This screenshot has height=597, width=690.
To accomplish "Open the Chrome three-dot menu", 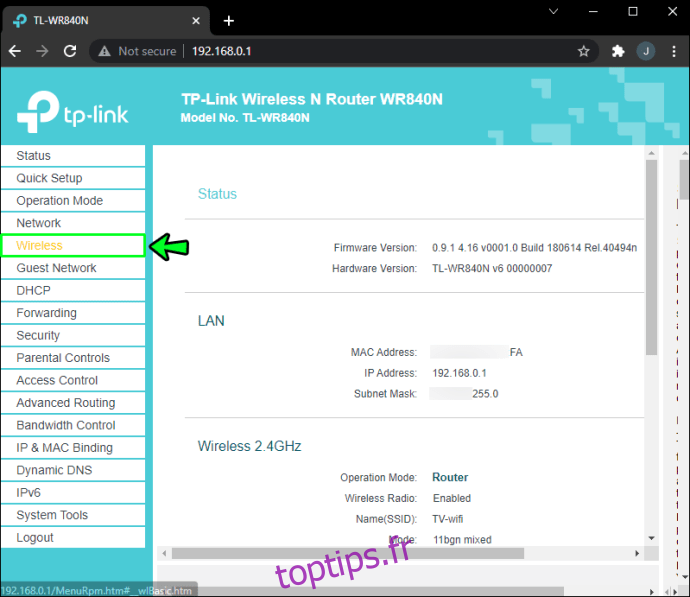I will 674,51.
